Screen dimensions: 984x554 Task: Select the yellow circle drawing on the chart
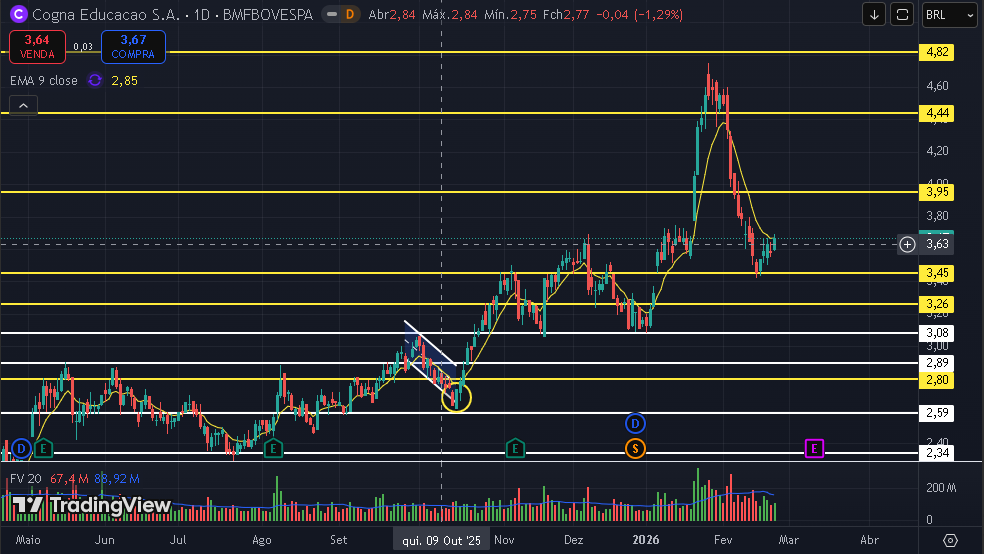click(x=456, y=397)
